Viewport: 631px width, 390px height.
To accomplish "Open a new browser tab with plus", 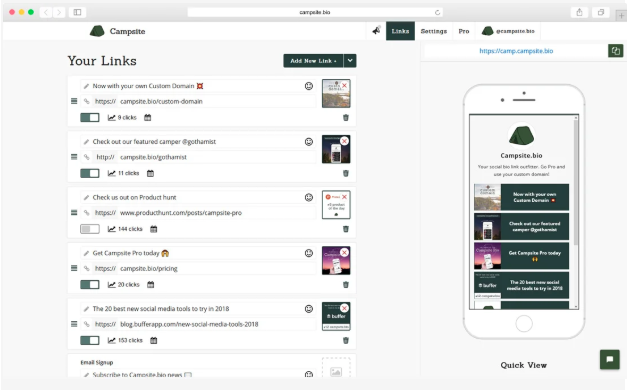I will (x=621, y=16).
